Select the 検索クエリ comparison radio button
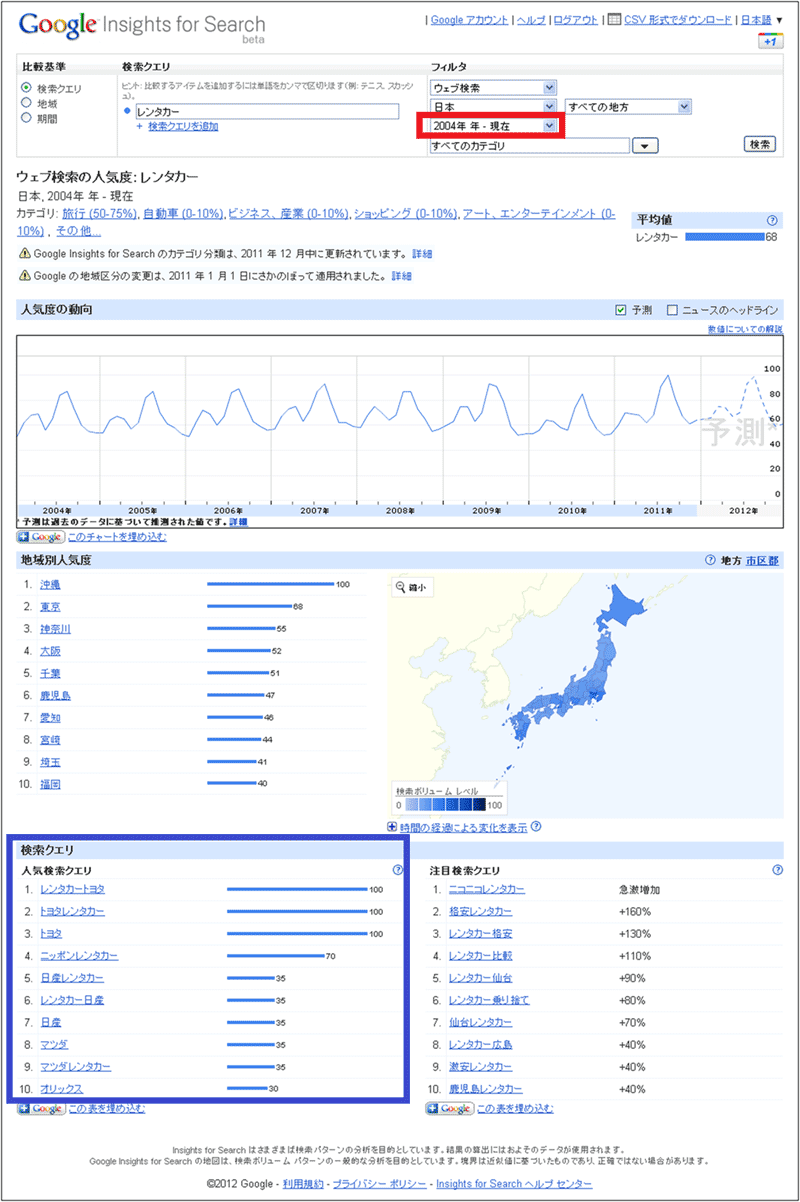800x1202 pixels. coord(26,88)
